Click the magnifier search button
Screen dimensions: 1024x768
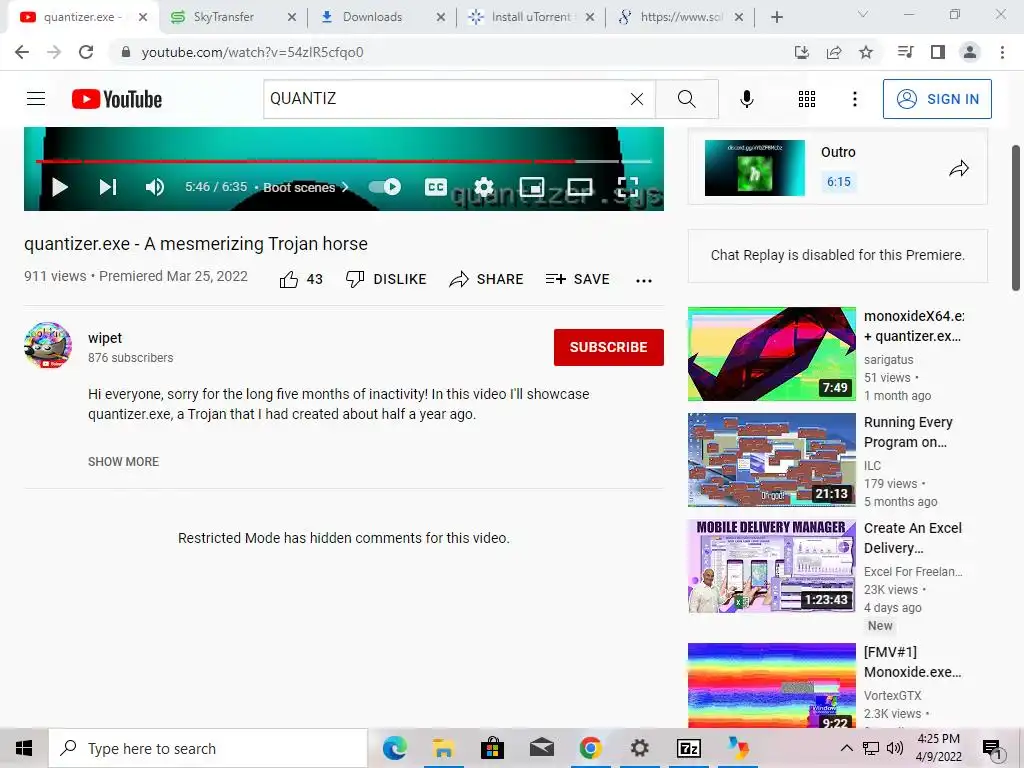tap(686, 99)
